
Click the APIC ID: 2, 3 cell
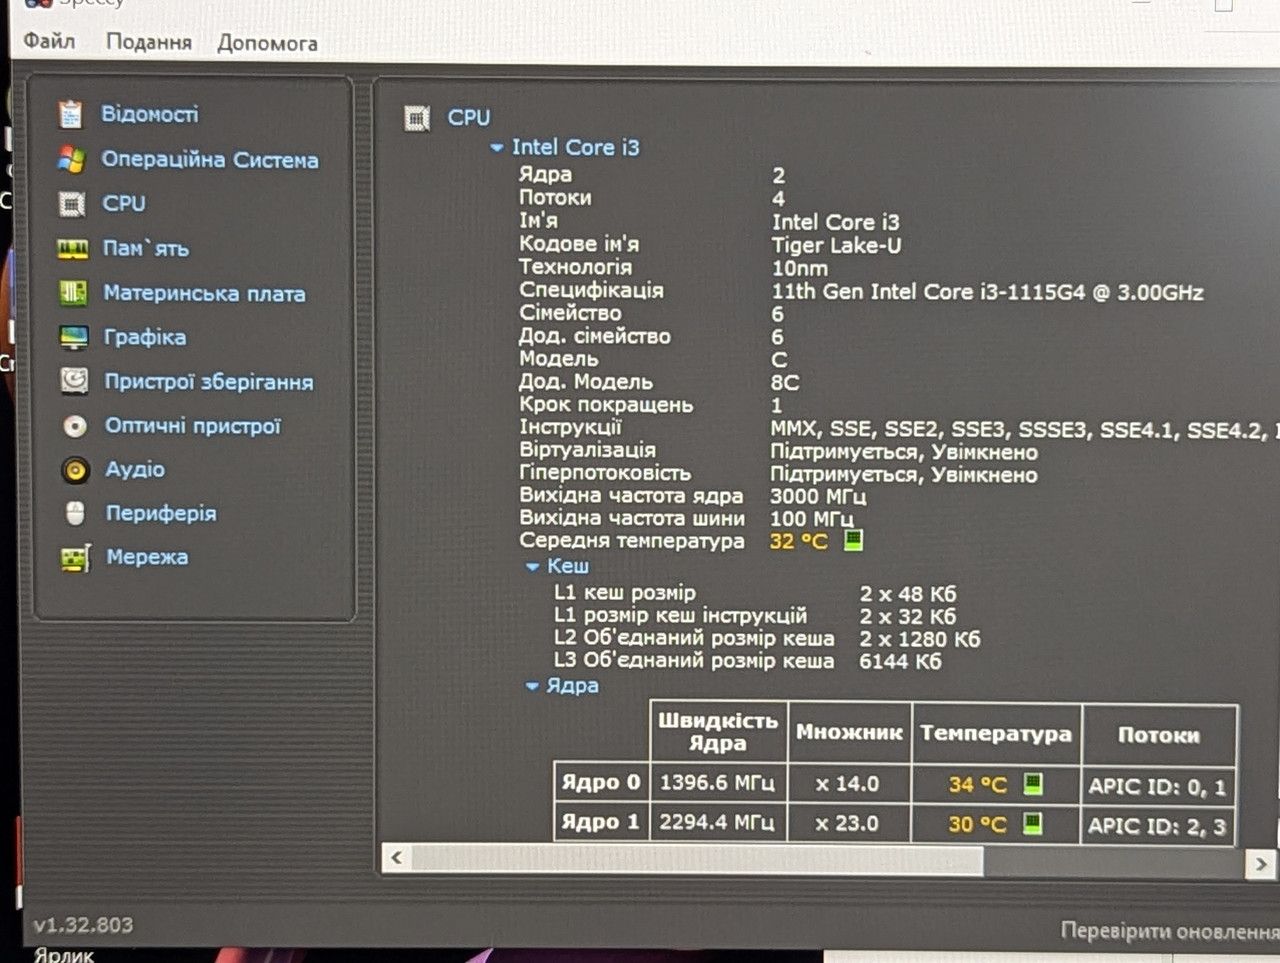pos(1157,826)
